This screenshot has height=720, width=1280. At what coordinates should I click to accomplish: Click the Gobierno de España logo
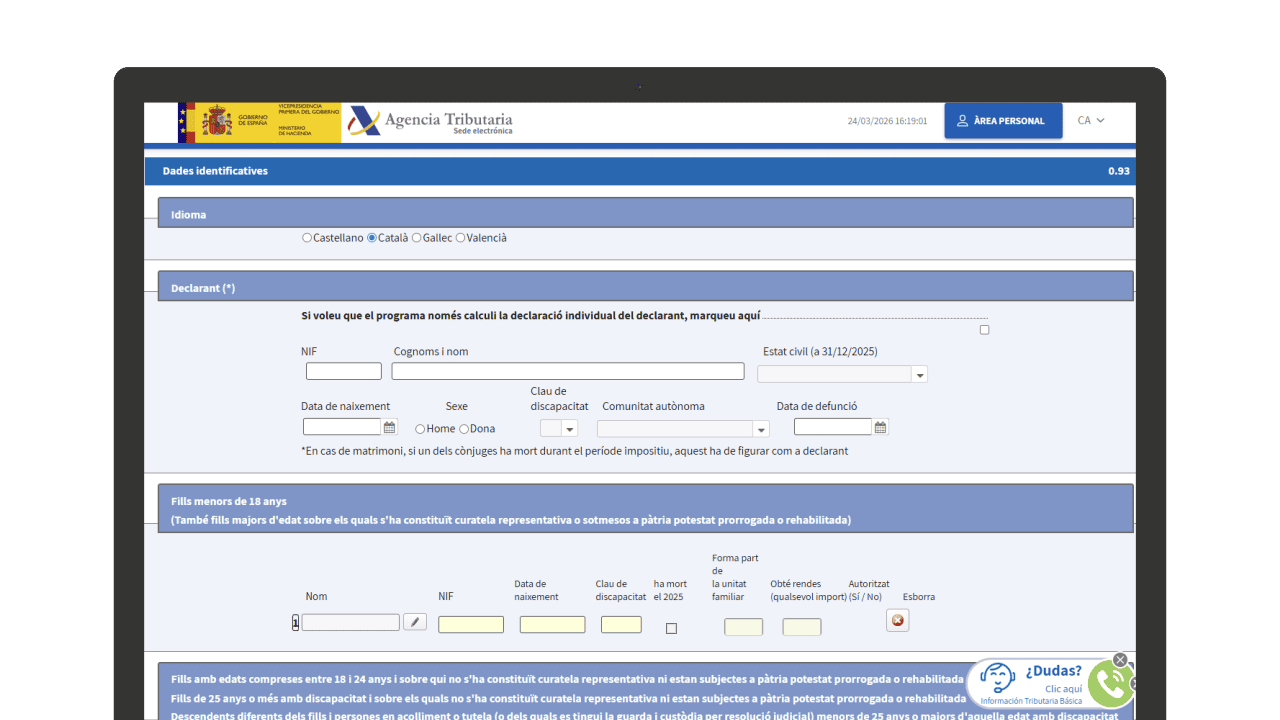pos(259,122)
